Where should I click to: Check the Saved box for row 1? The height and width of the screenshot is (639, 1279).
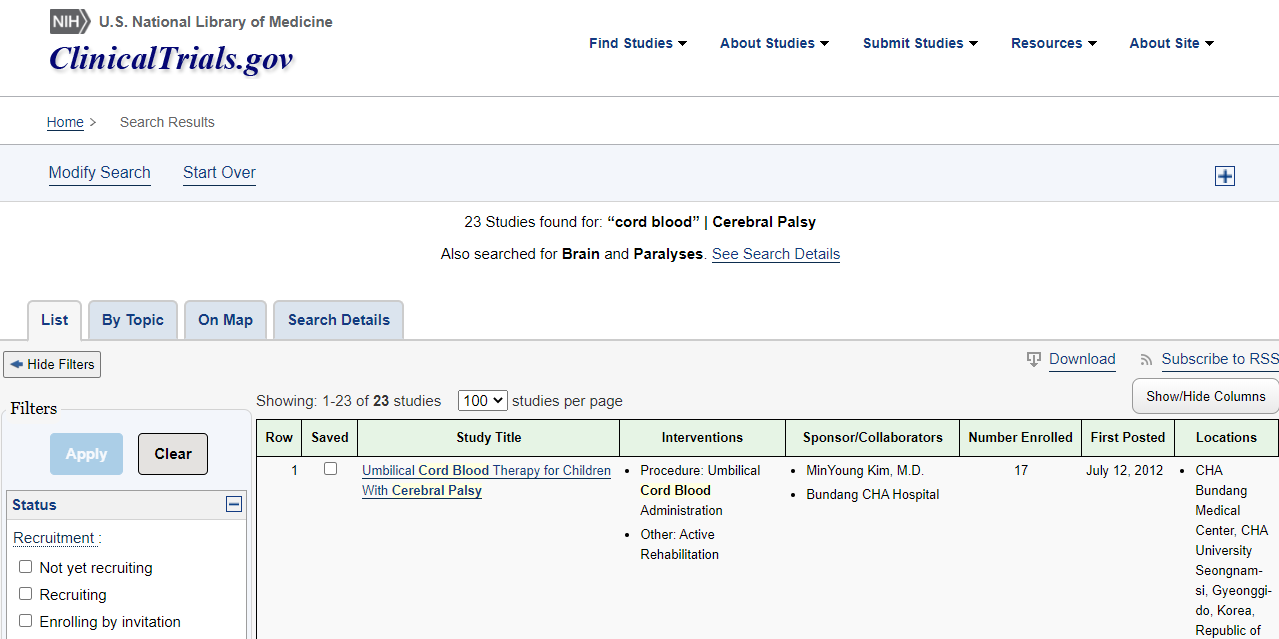click(330, 469)
